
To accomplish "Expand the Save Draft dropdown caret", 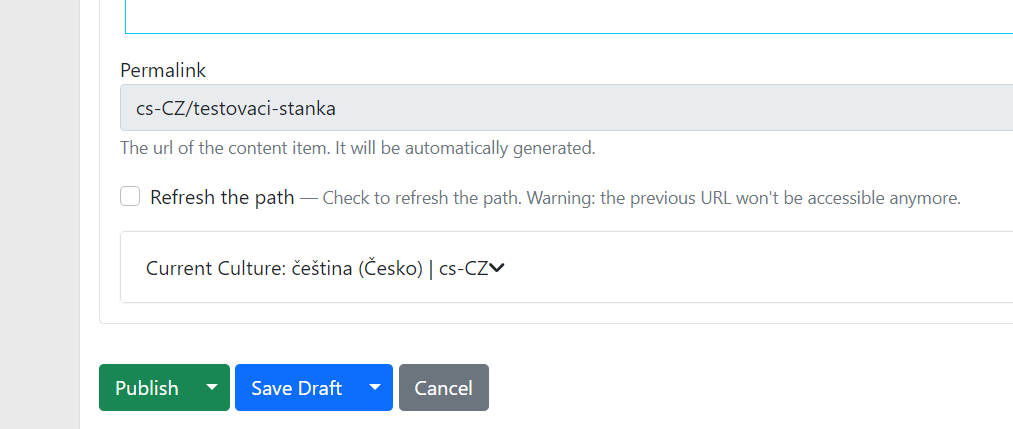I will 375,388.
